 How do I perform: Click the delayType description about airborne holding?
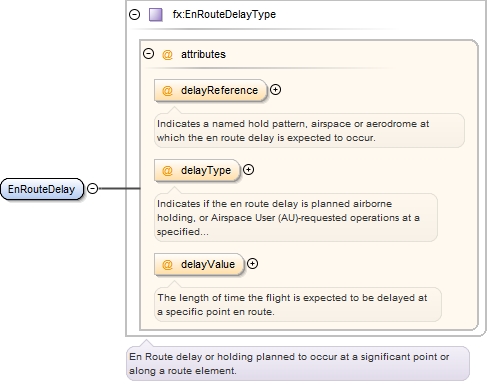point(296,217)
